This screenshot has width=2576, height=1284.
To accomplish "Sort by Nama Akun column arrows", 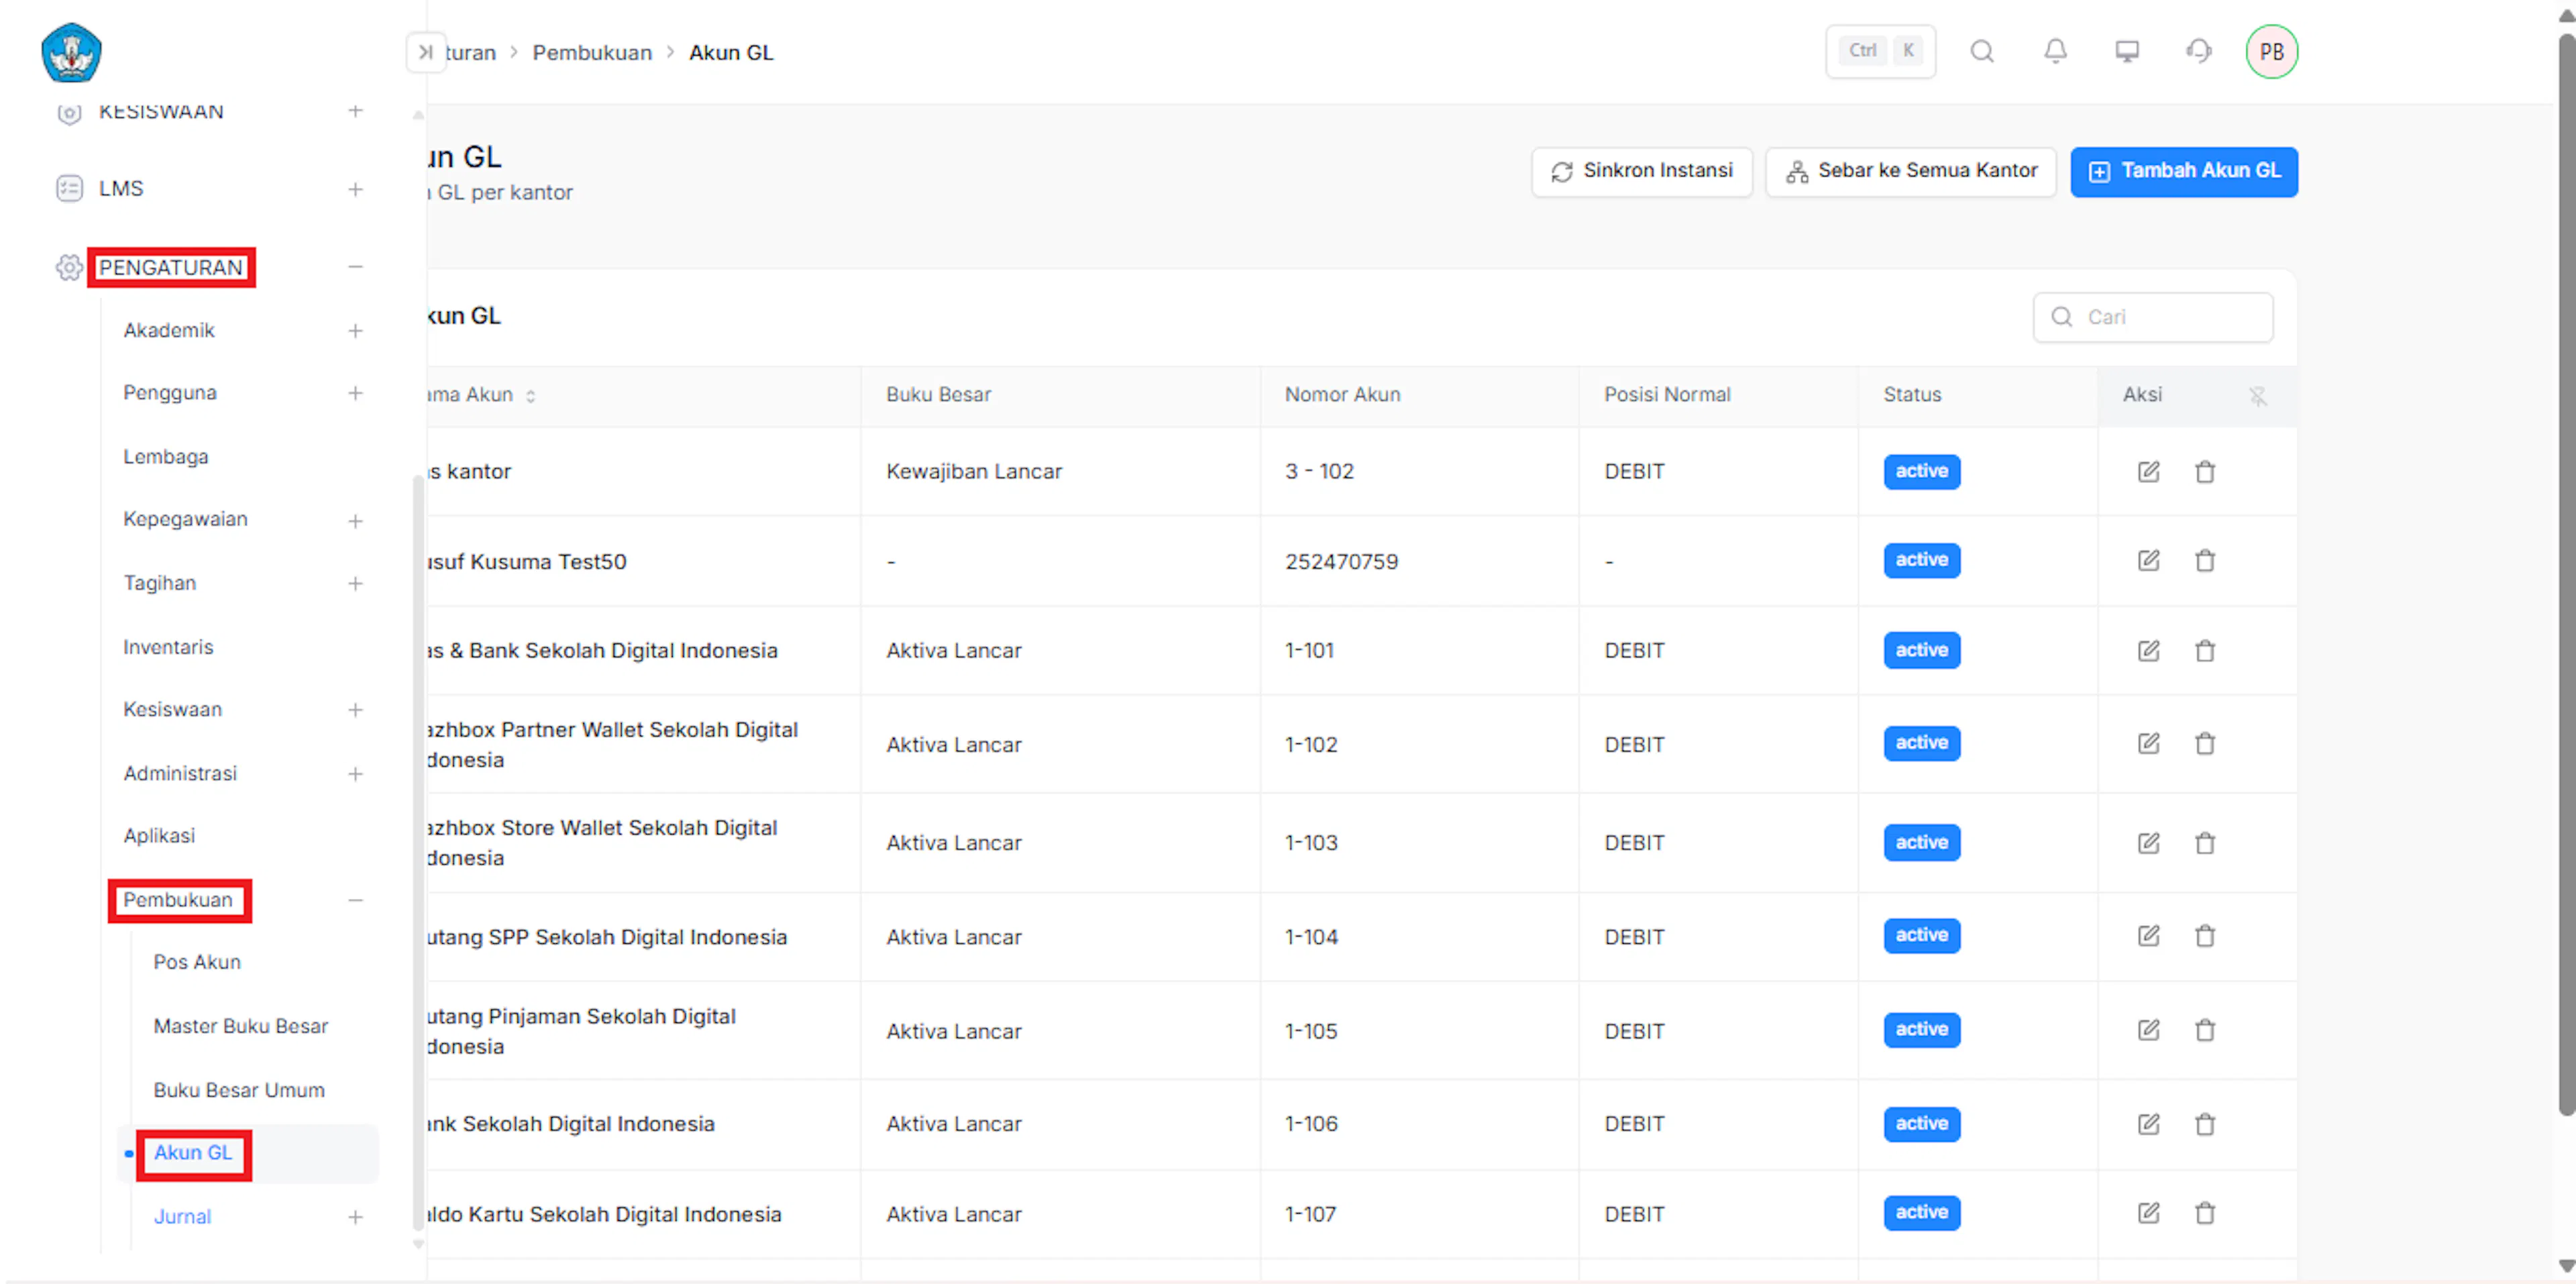I will tap(530, 396).
